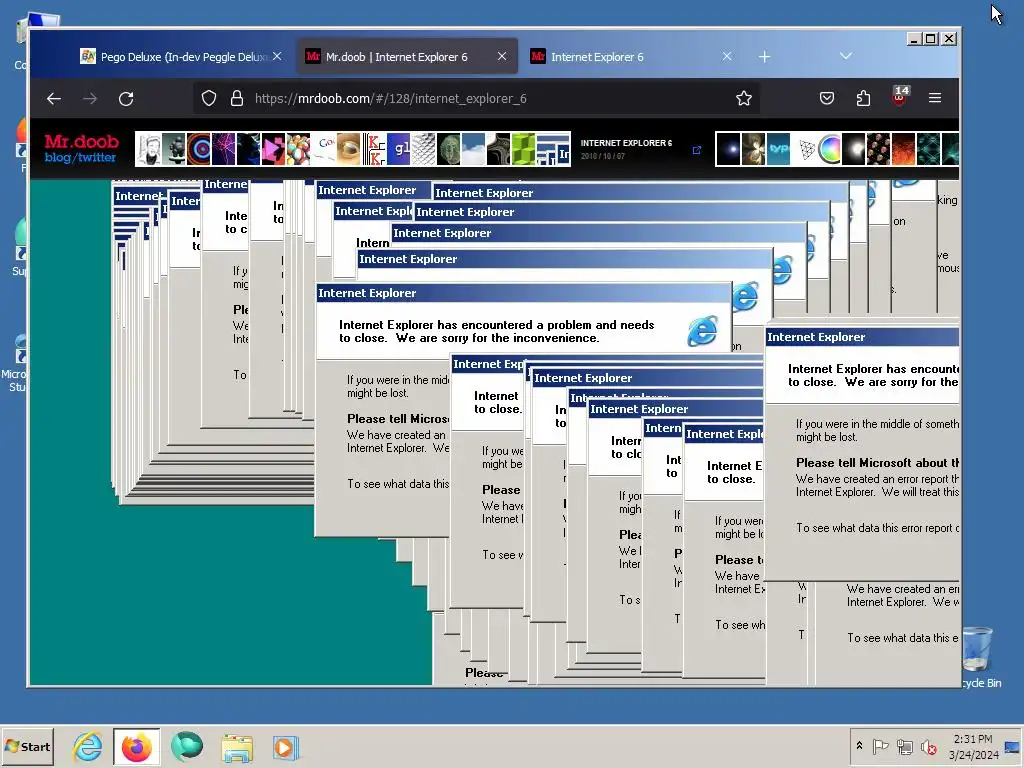
Task: Open the Google logo thumbnail
Action: pos(324,149)
